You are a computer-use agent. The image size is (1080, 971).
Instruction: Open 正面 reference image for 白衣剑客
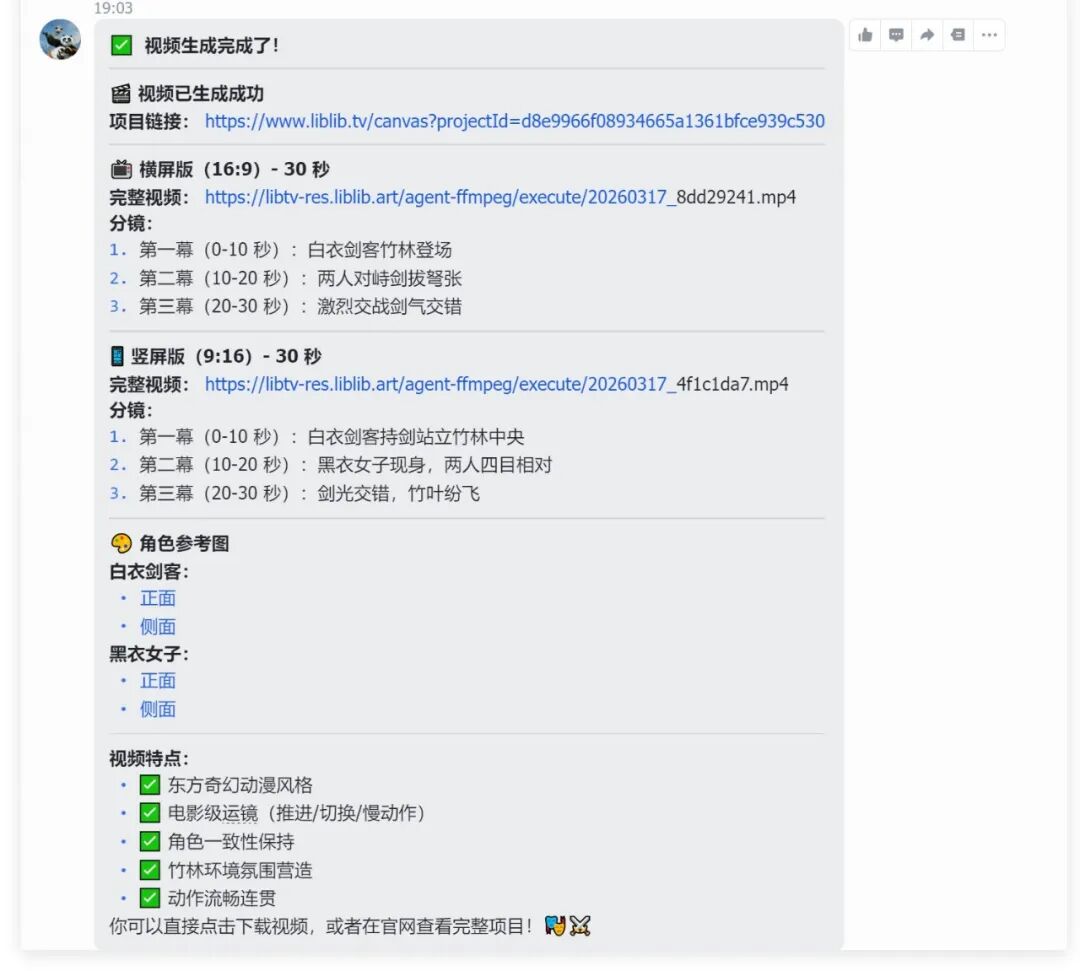[157, 597]
